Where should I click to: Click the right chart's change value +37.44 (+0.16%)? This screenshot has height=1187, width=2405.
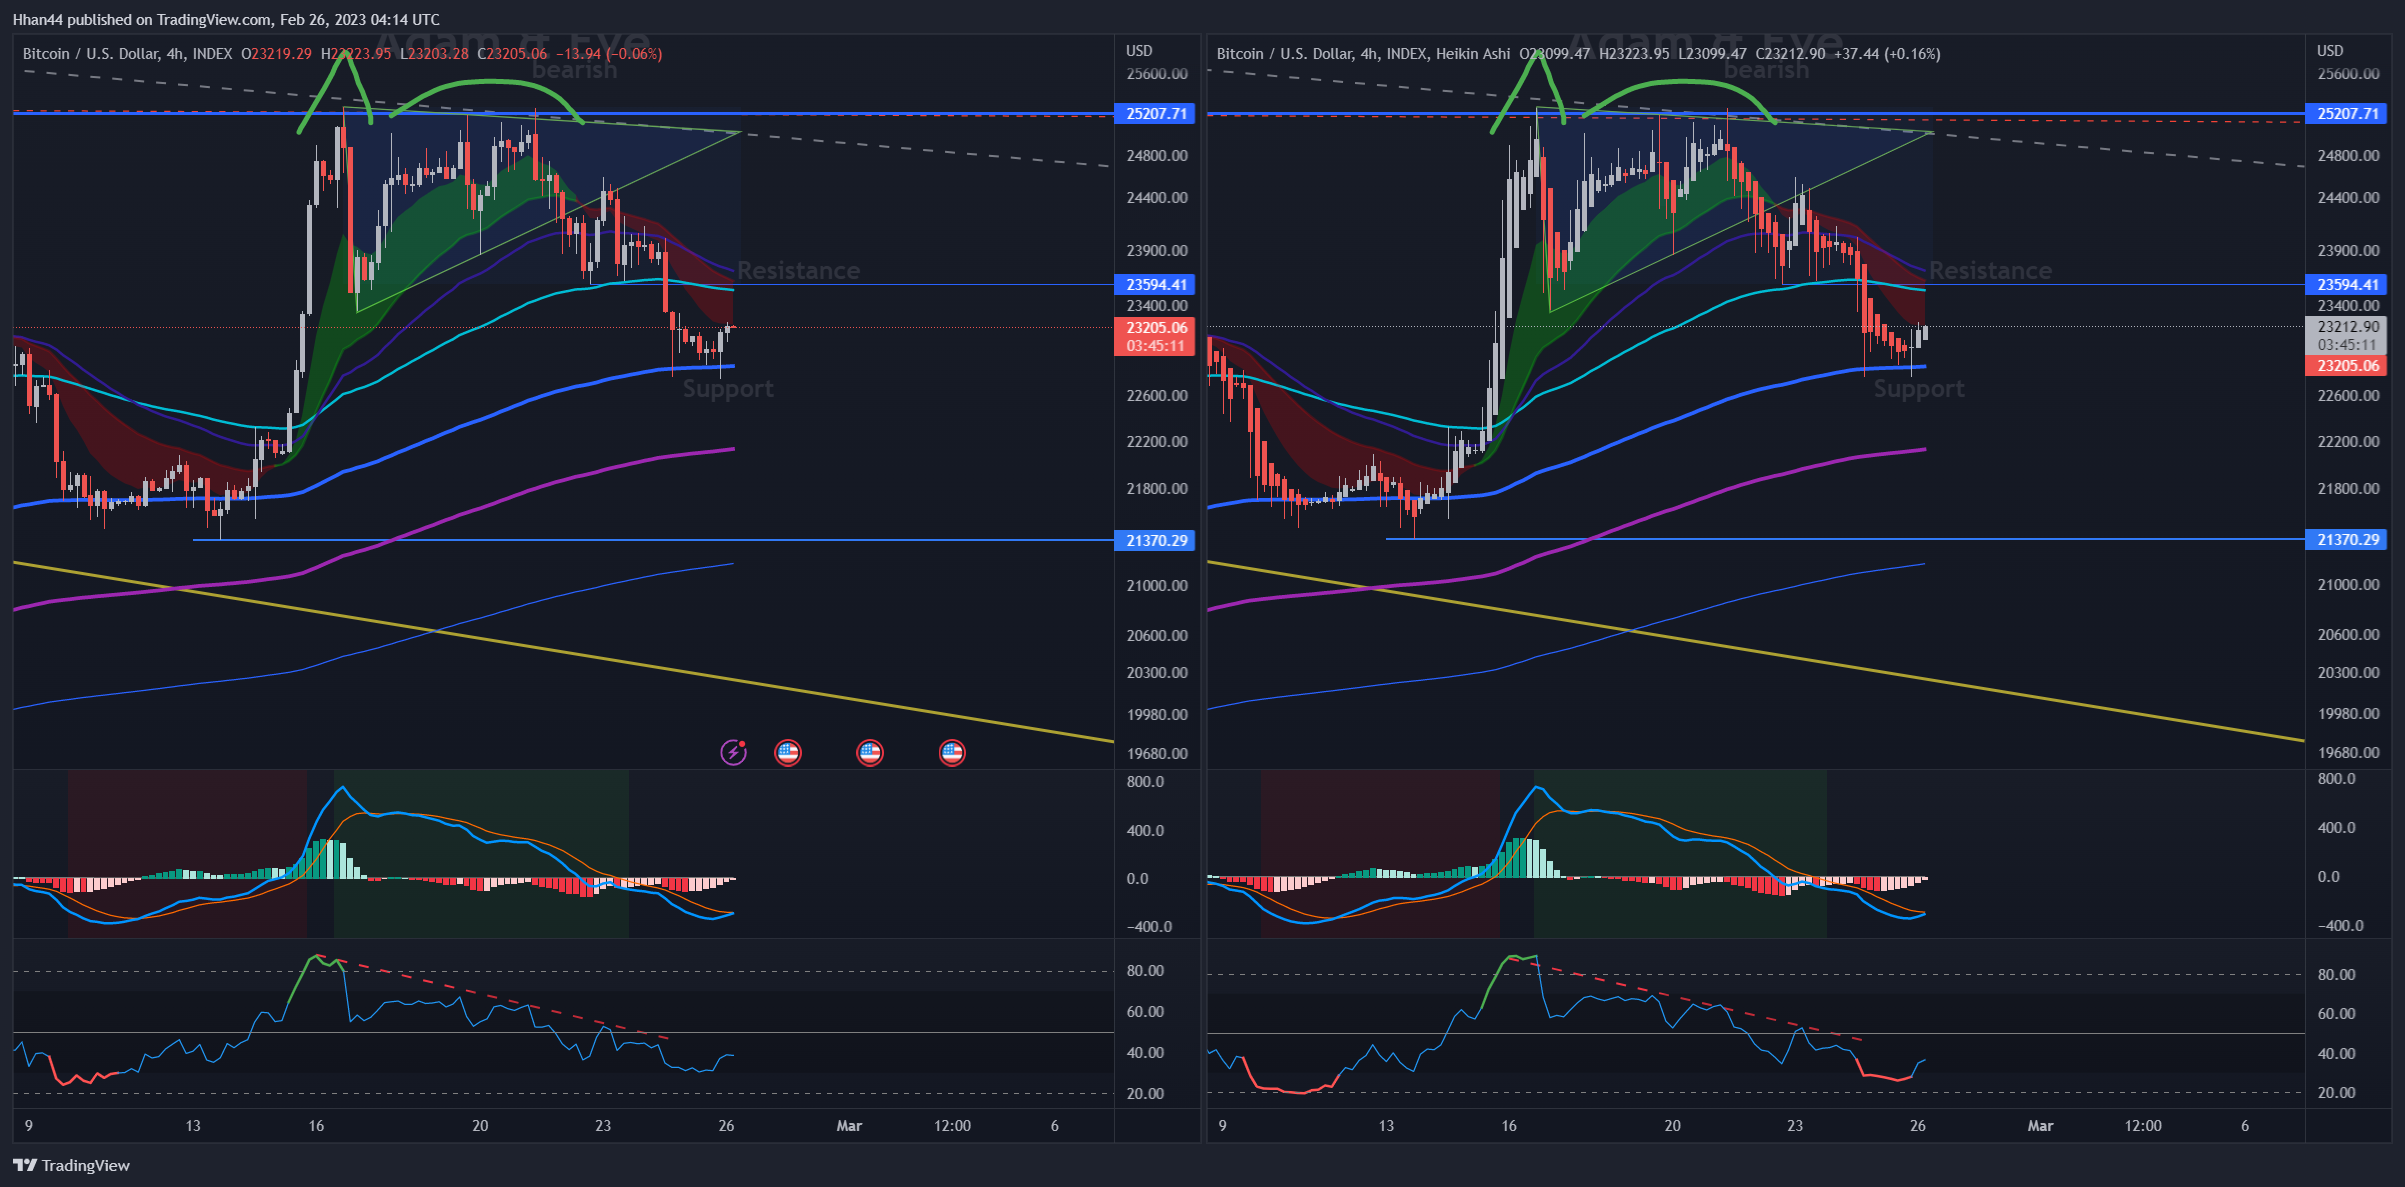point(1887,54)
